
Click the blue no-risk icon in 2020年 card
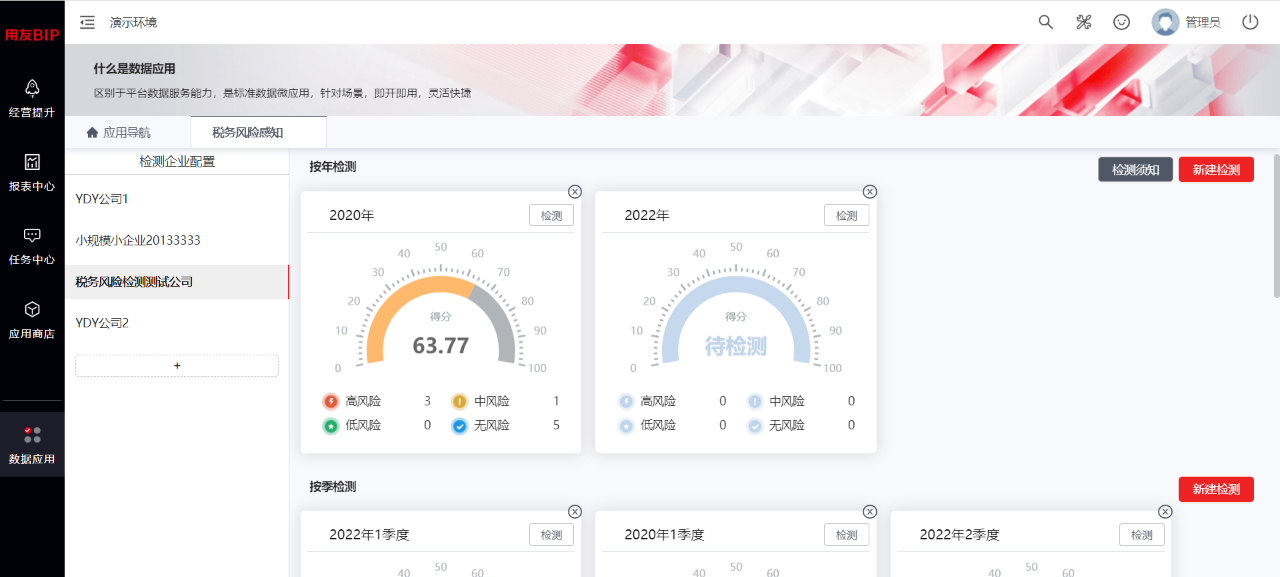coord(460,425)
